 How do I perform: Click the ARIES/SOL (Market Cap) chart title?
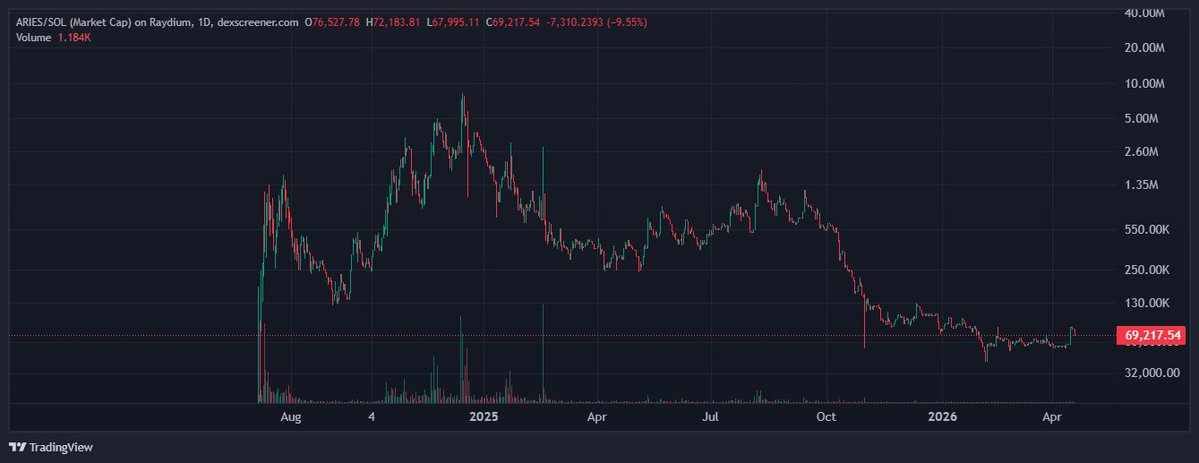pos(158,22)
